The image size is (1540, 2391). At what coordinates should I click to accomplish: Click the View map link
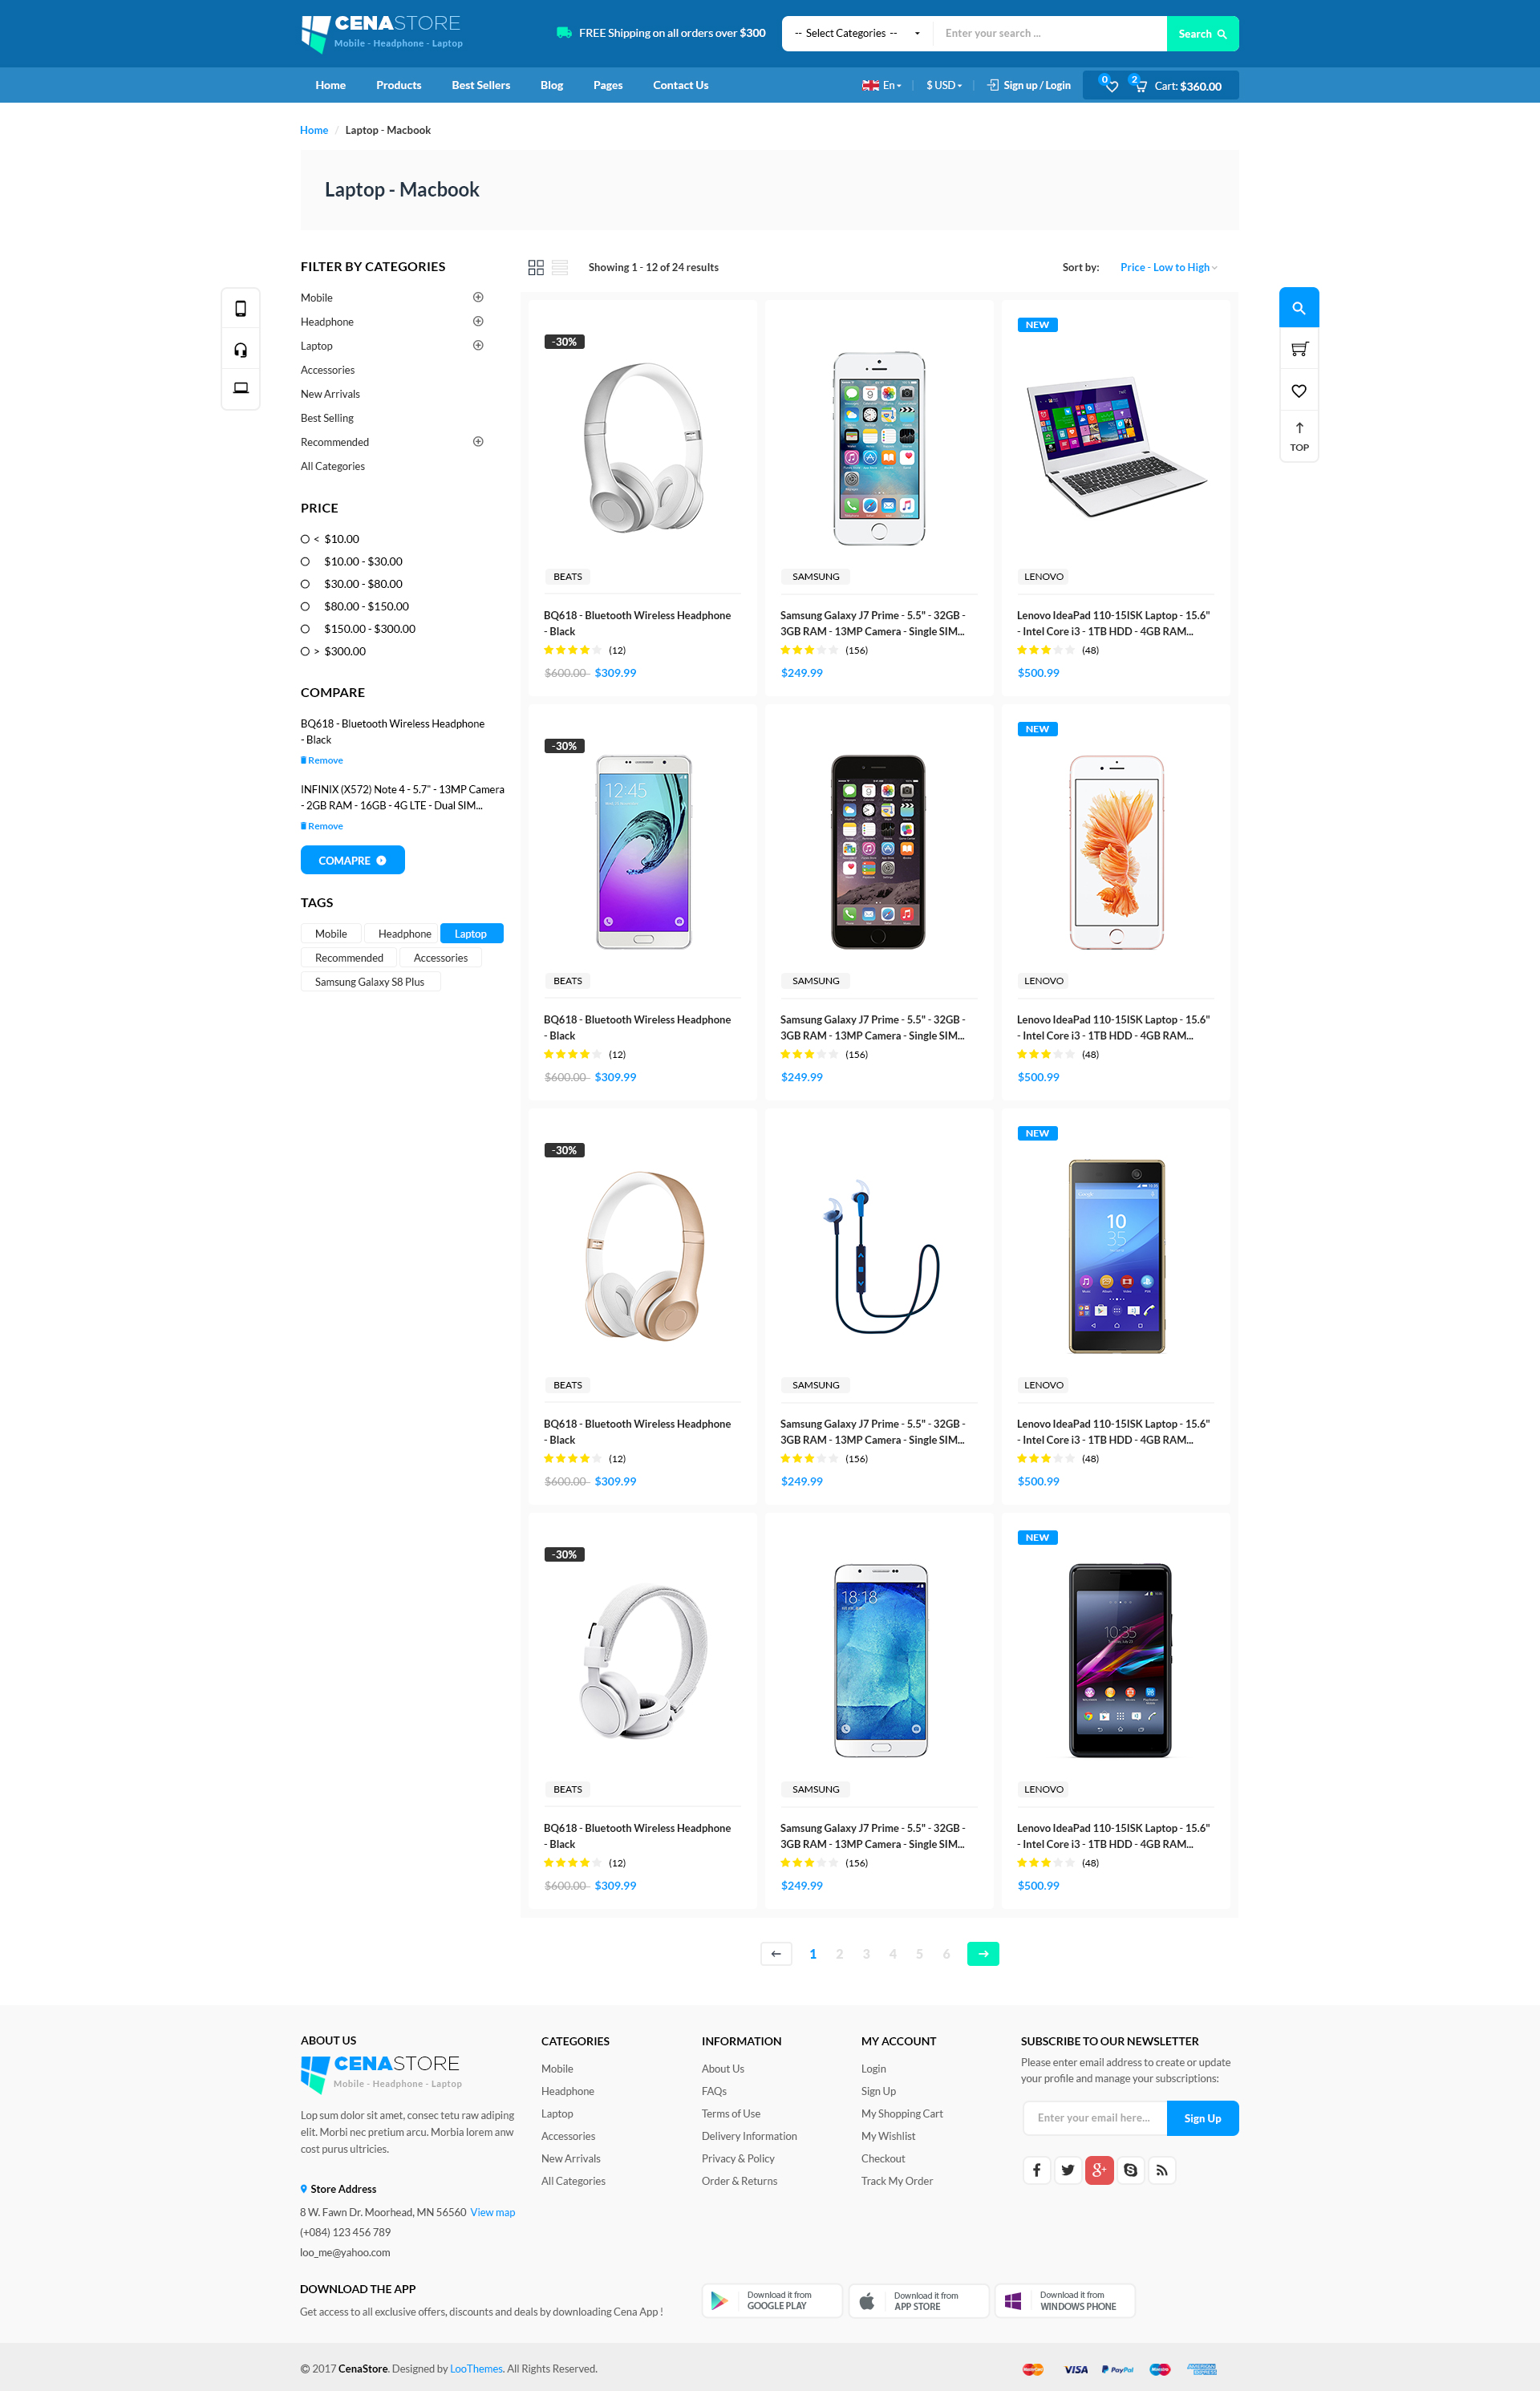coord(492,2212)
